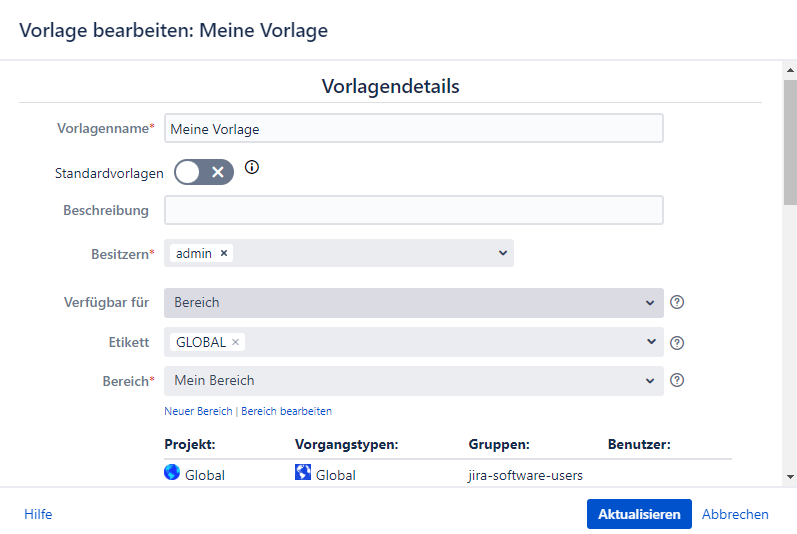Open the Hilfe link
The image size is (797, 534).
[38, 514]
